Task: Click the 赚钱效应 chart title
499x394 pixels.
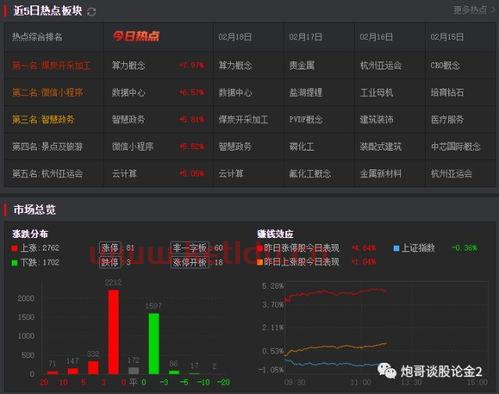Action: [275, 234]
